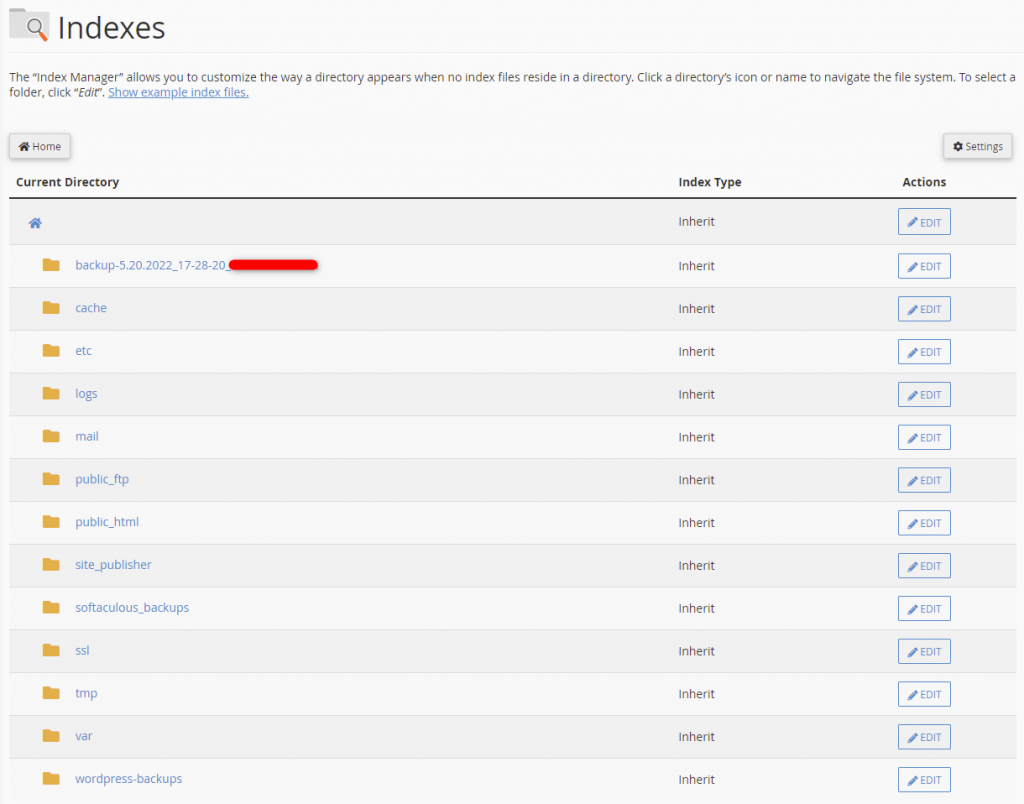Click the cache folder icon
This screenshot has height=804, width=1024.
coord(51,307)
